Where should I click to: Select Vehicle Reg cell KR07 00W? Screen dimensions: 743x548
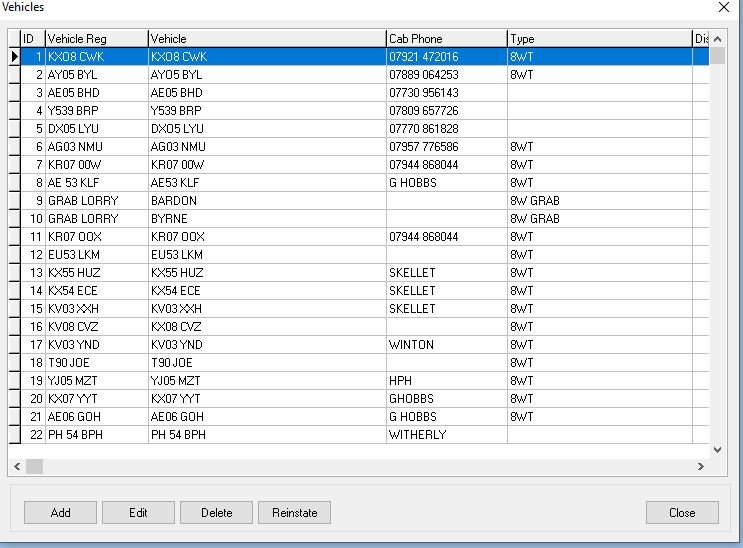pyautogui.click(x=97, y=165)
